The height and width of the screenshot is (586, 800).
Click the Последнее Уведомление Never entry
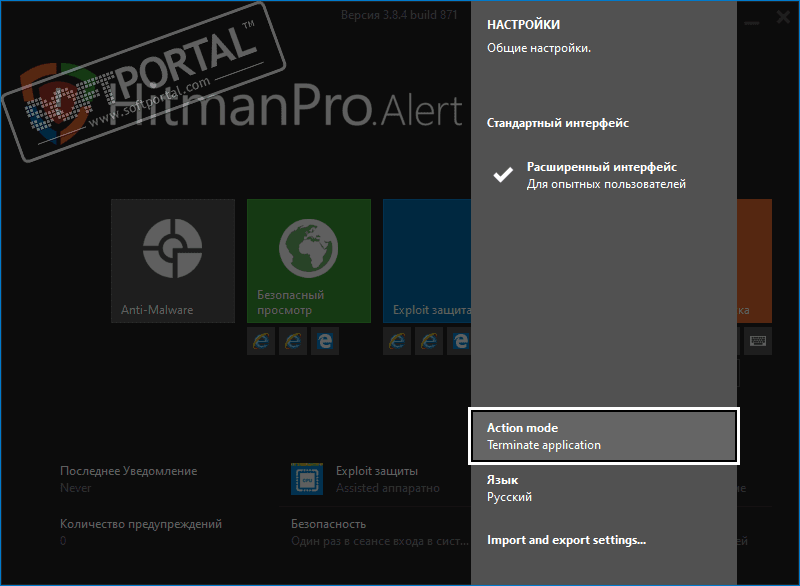(x=129, y=479)
